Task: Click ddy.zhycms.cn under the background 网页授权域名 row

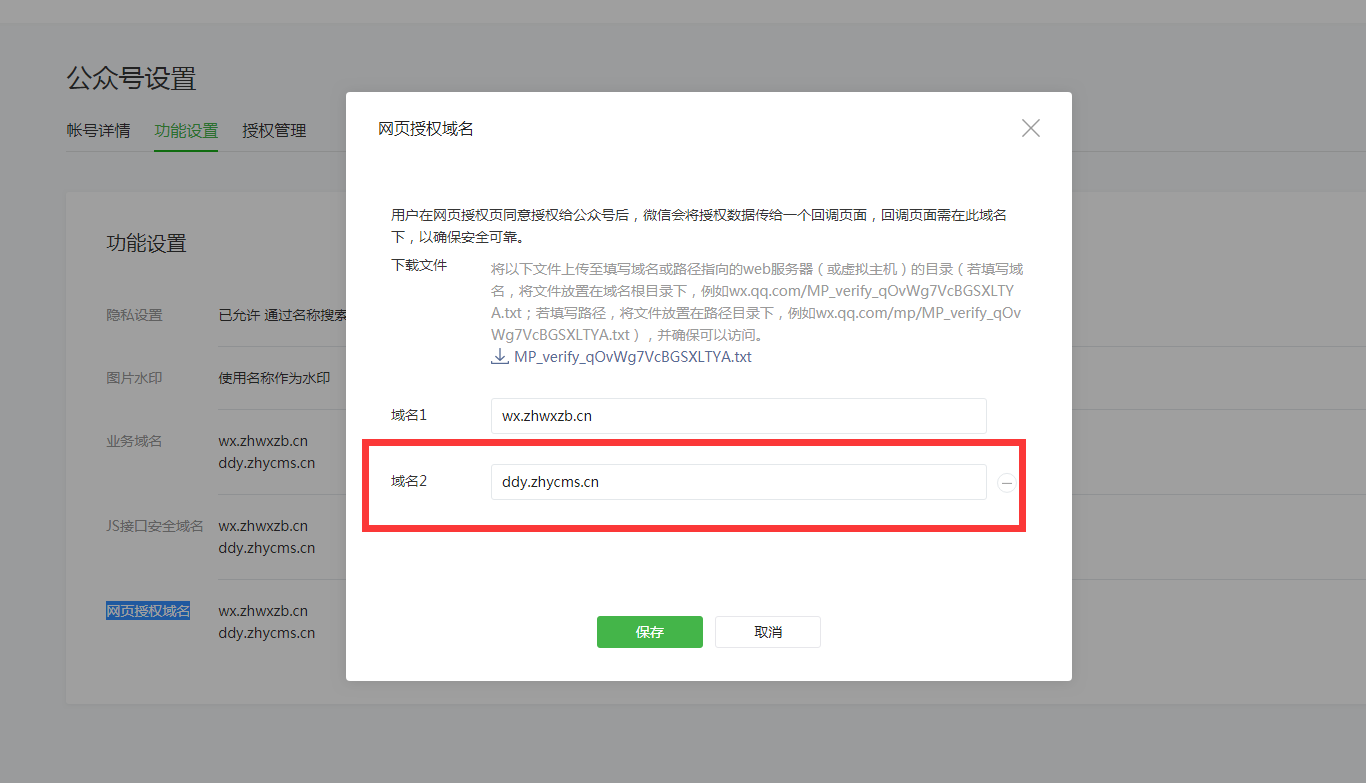Action: pyautogui.click(x=267, y=633)
